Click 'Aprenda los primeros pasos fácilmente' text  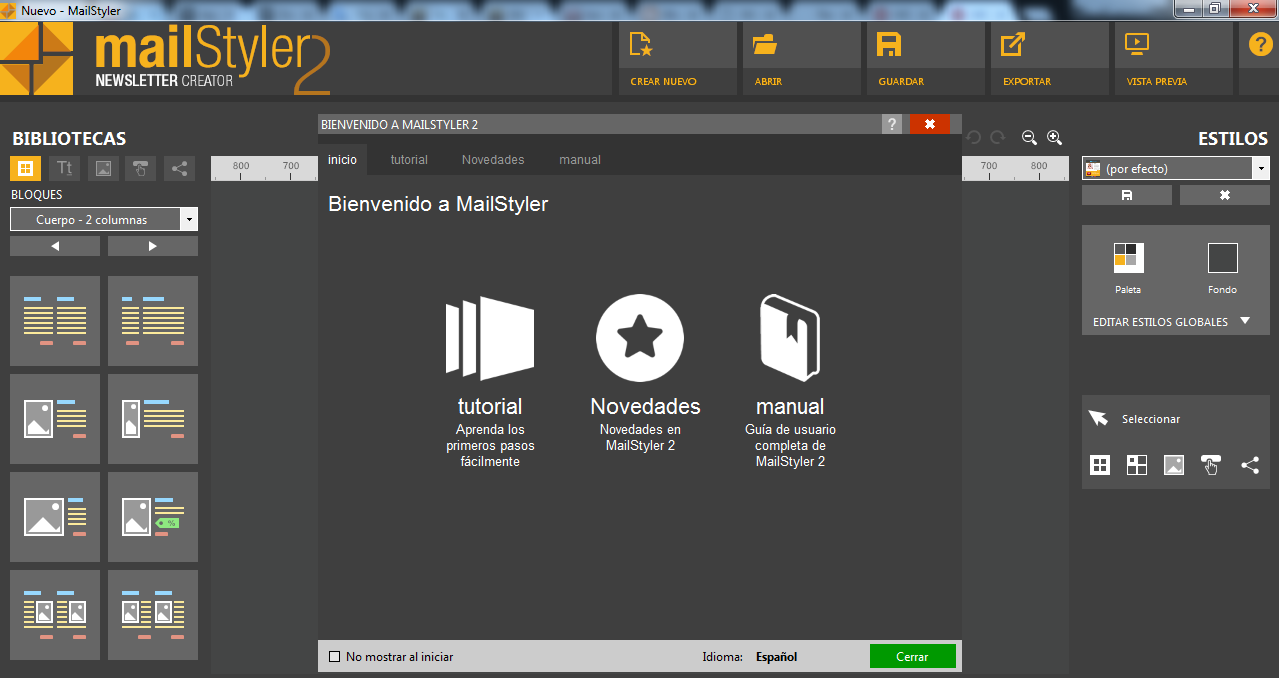click(x=490, y=446)
